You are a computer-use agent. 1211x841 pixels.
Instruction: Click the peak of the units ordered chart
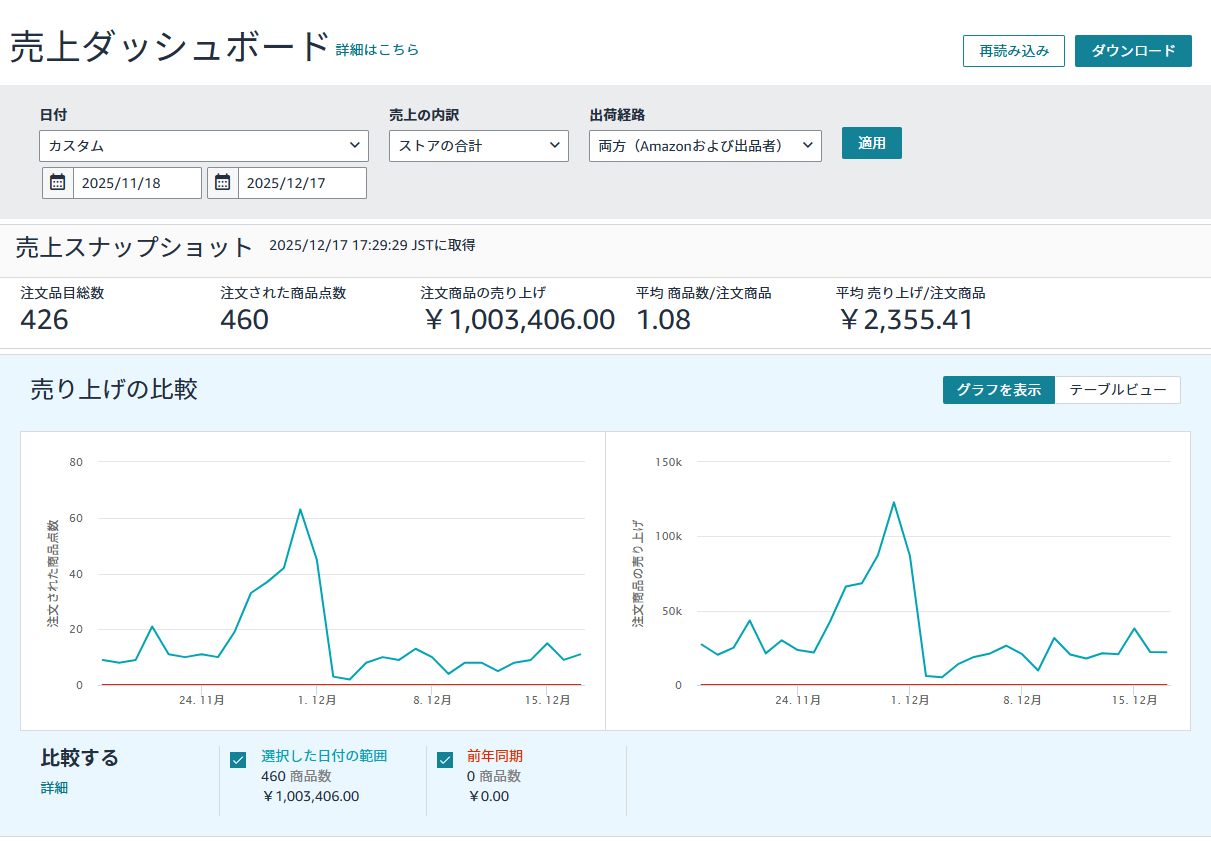300,509
